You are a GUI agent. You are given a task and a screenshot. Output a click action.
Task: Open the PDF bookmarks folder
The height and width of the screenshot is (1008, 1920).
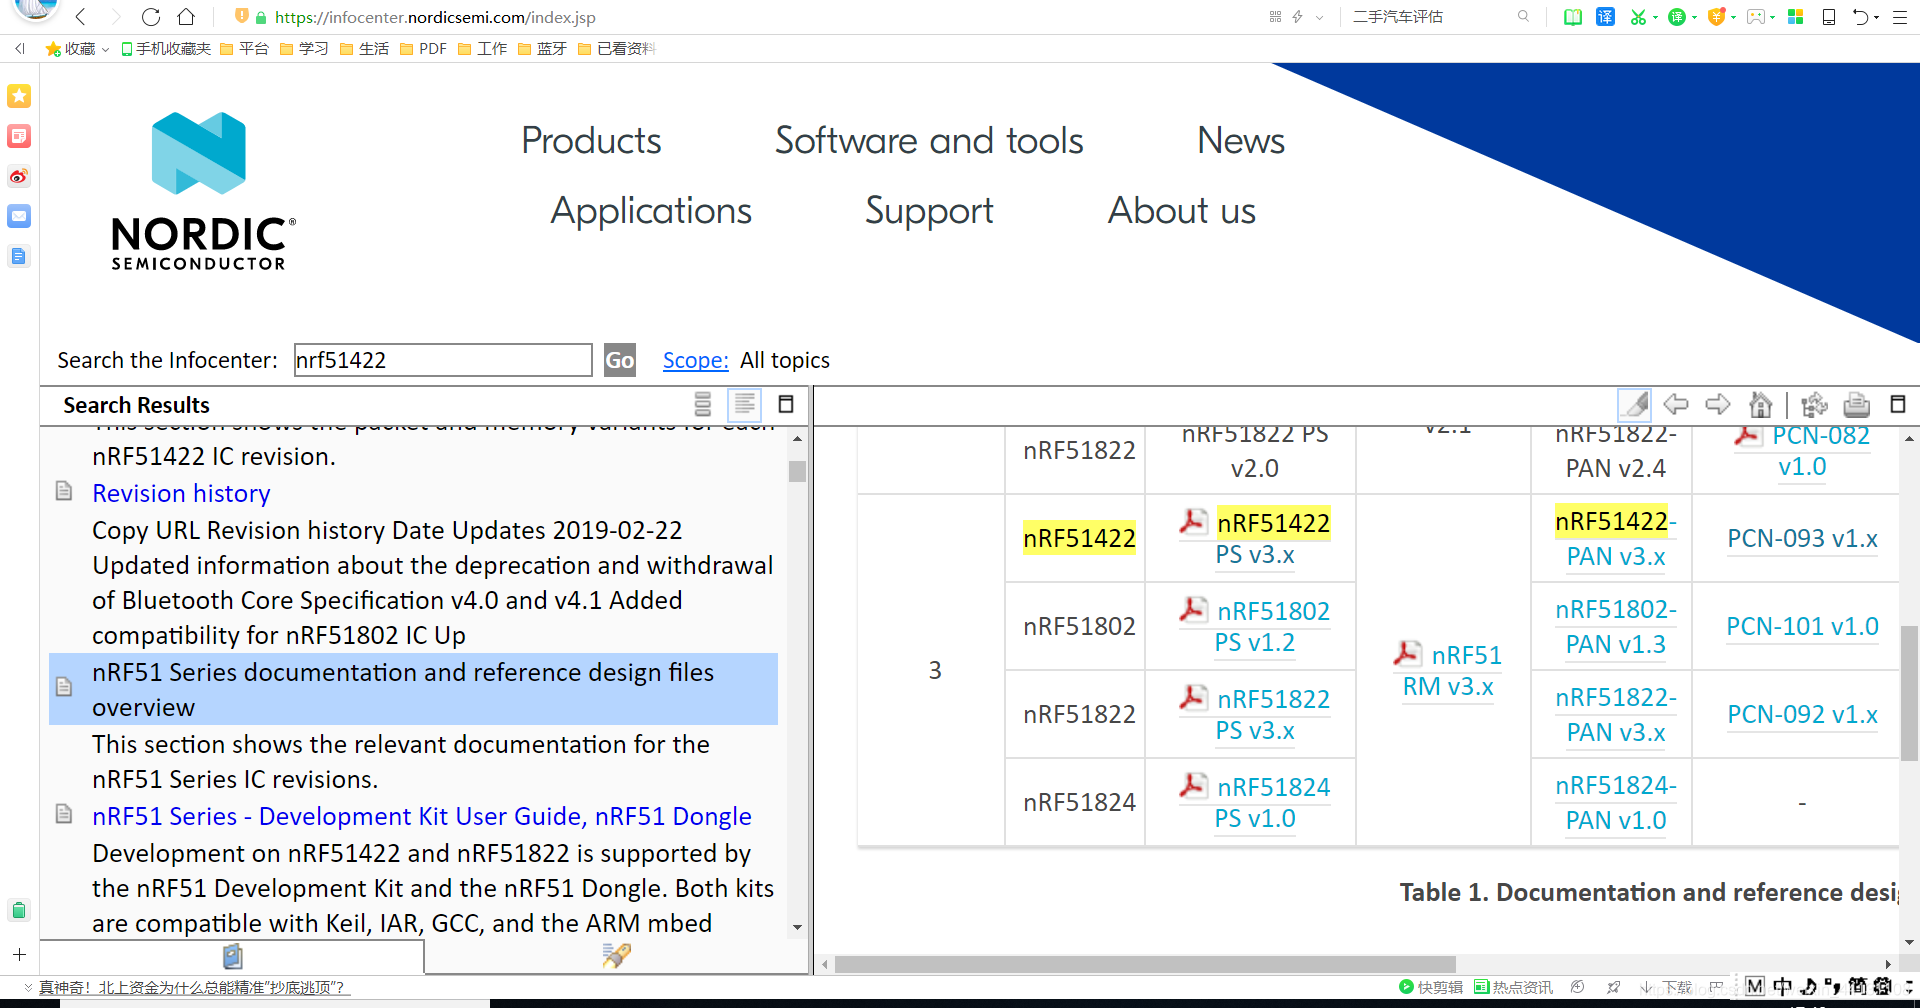423,48
